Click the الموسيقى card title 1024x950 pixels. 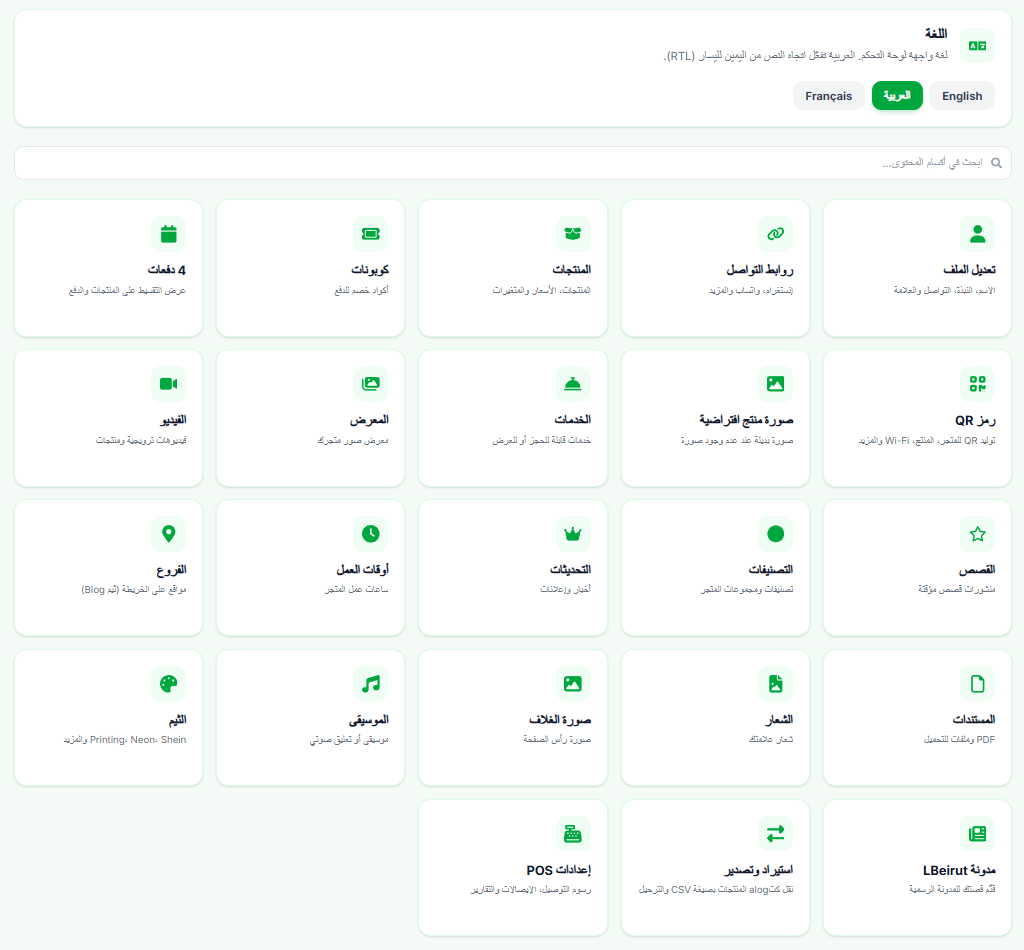(368, 720)
